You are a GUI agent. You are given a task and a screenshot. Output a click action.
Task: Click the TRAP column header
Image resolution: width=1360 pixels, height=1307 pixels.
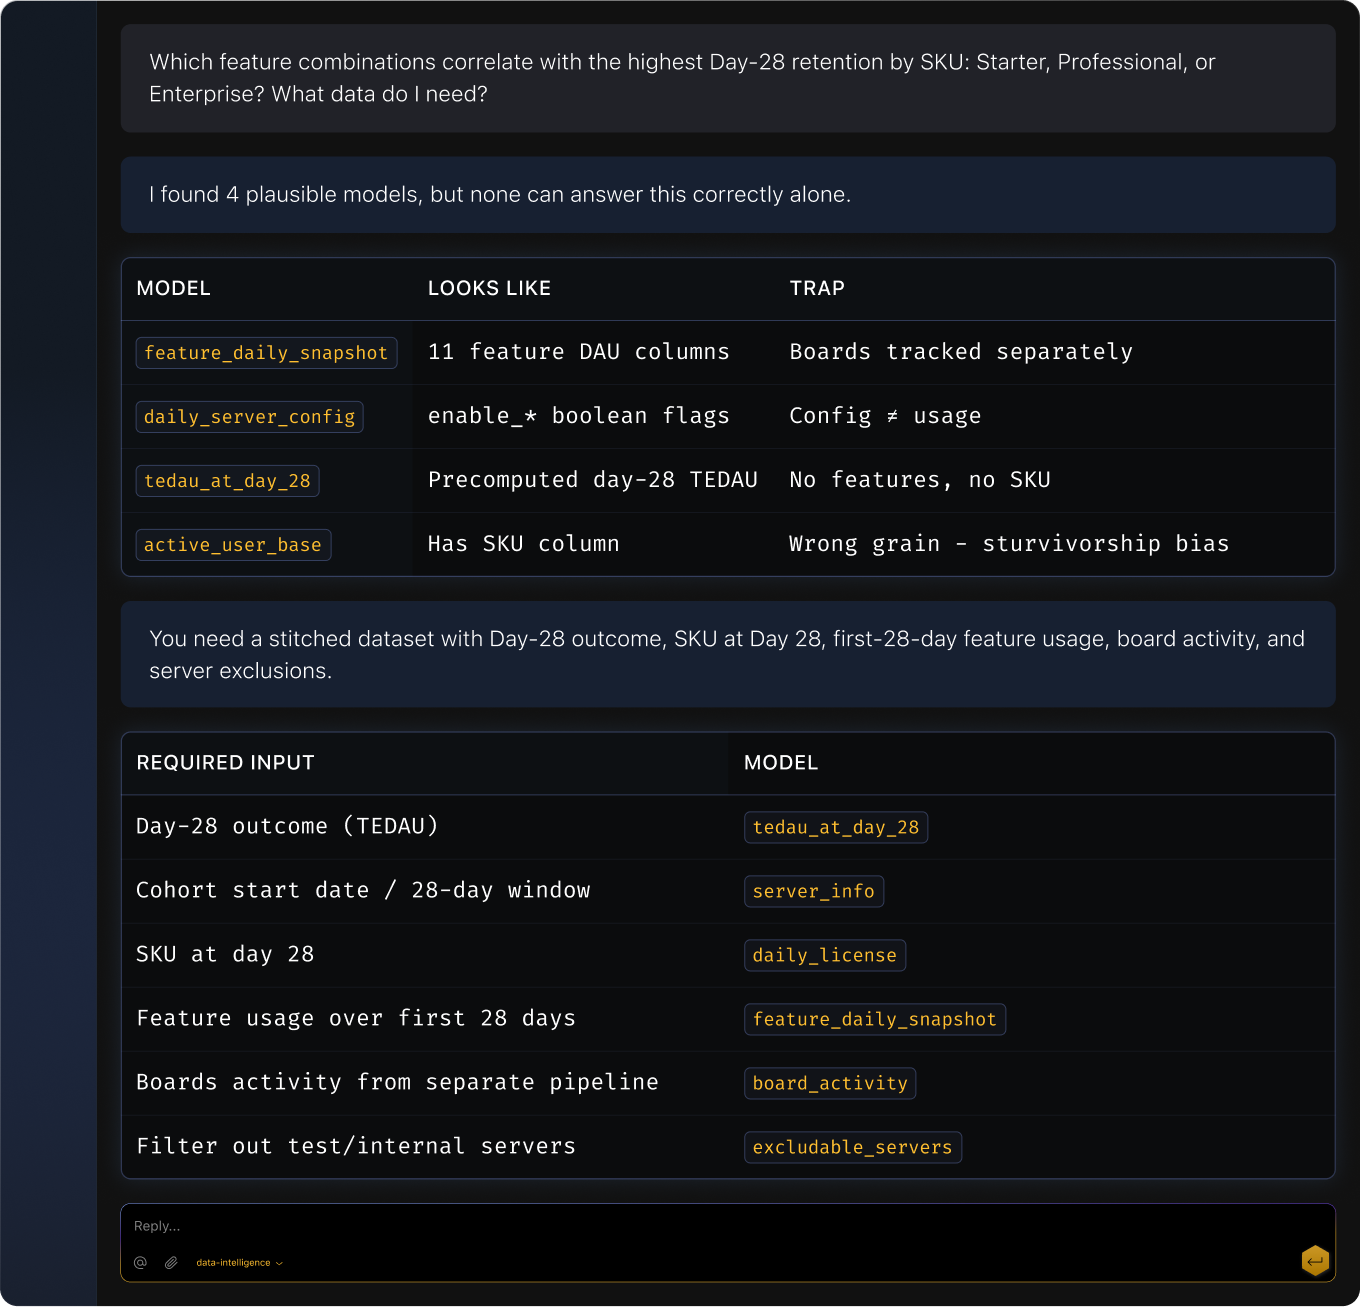(817, 289)
